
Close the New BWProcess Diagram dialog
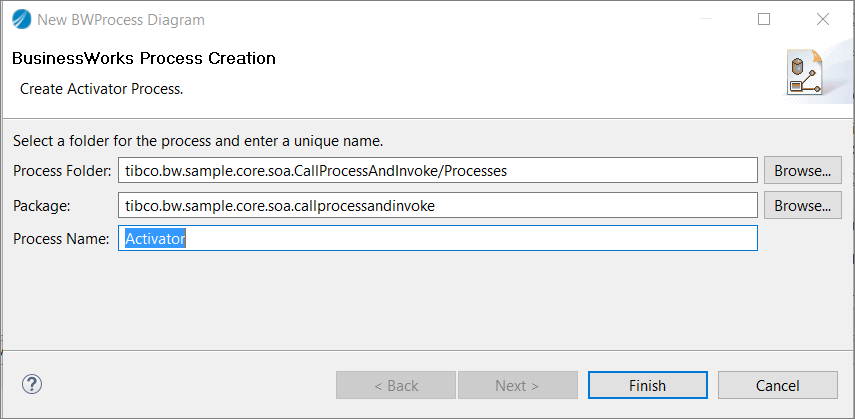[823, 19]
